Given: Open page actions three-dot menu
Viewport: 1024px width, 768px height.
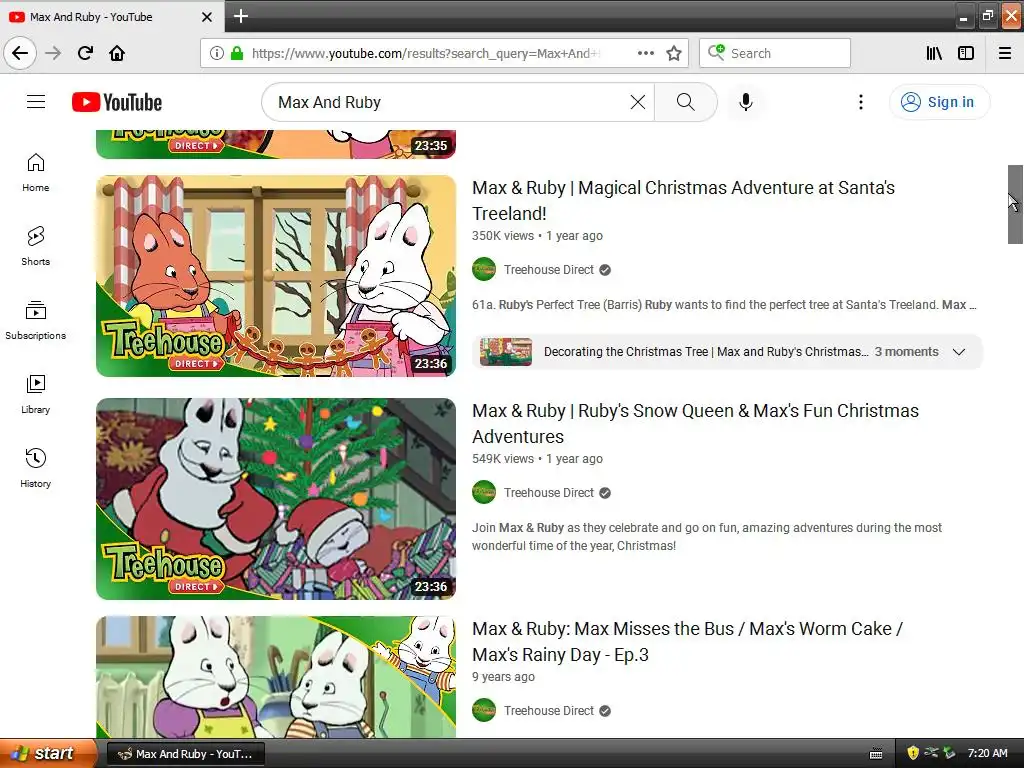Looking at the screenshot, I should click(x=646, y=53).
